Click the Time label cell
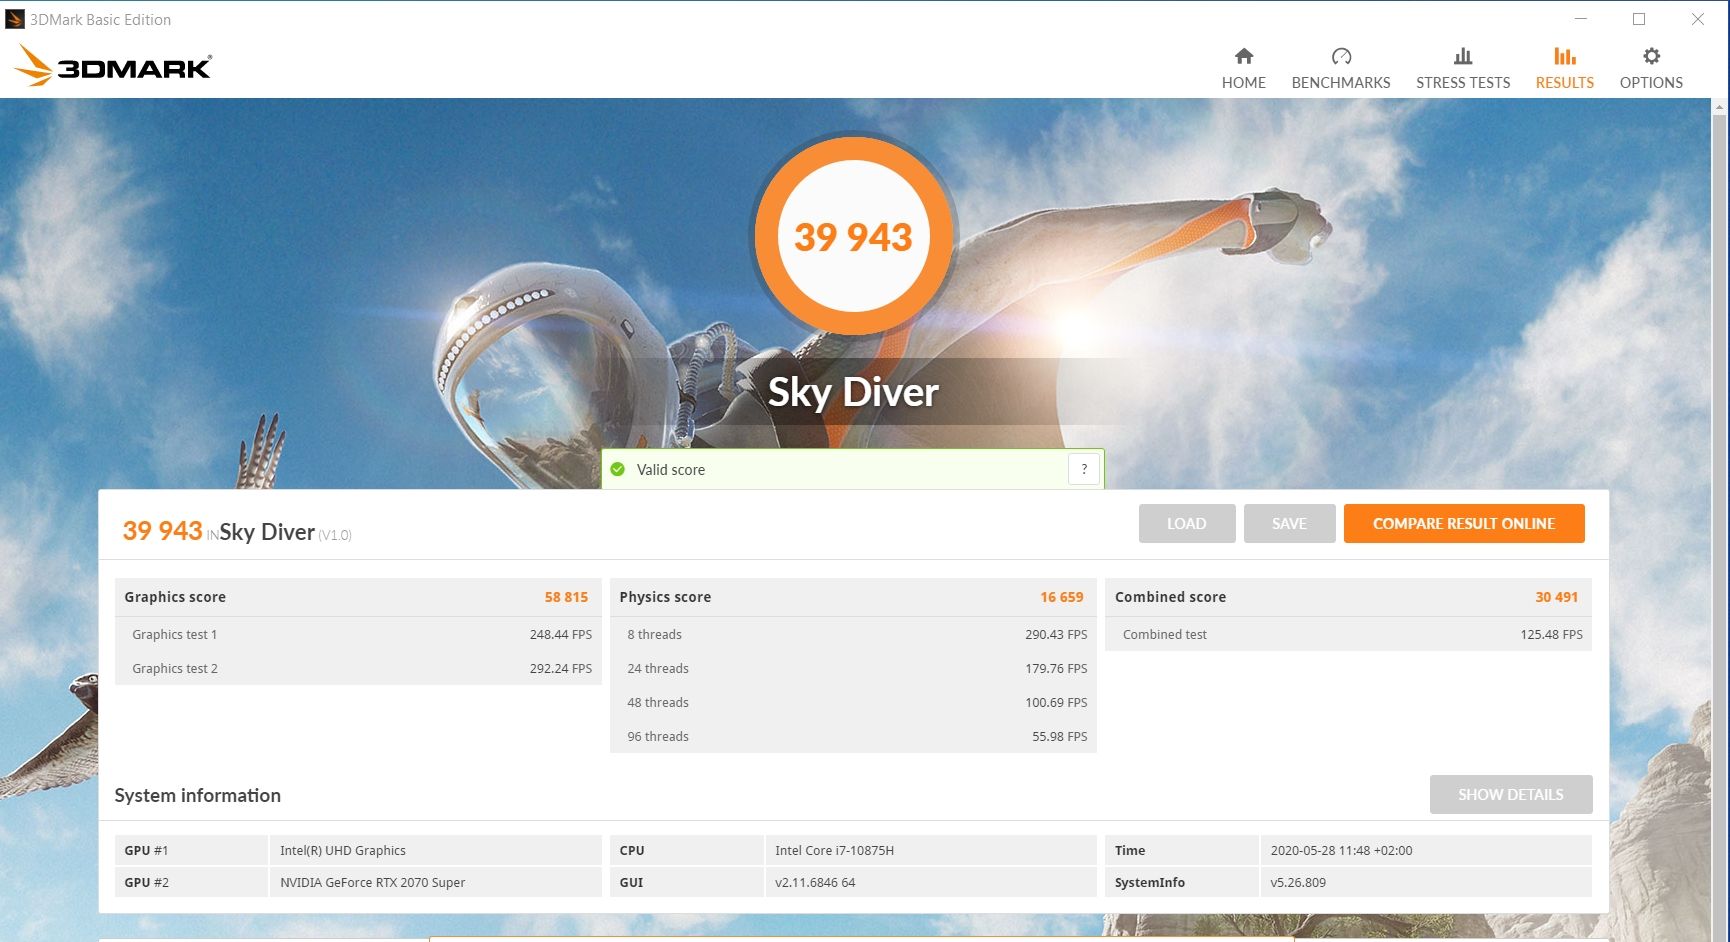Viewport: 1730px width, 942px height. pos(1182,851)
